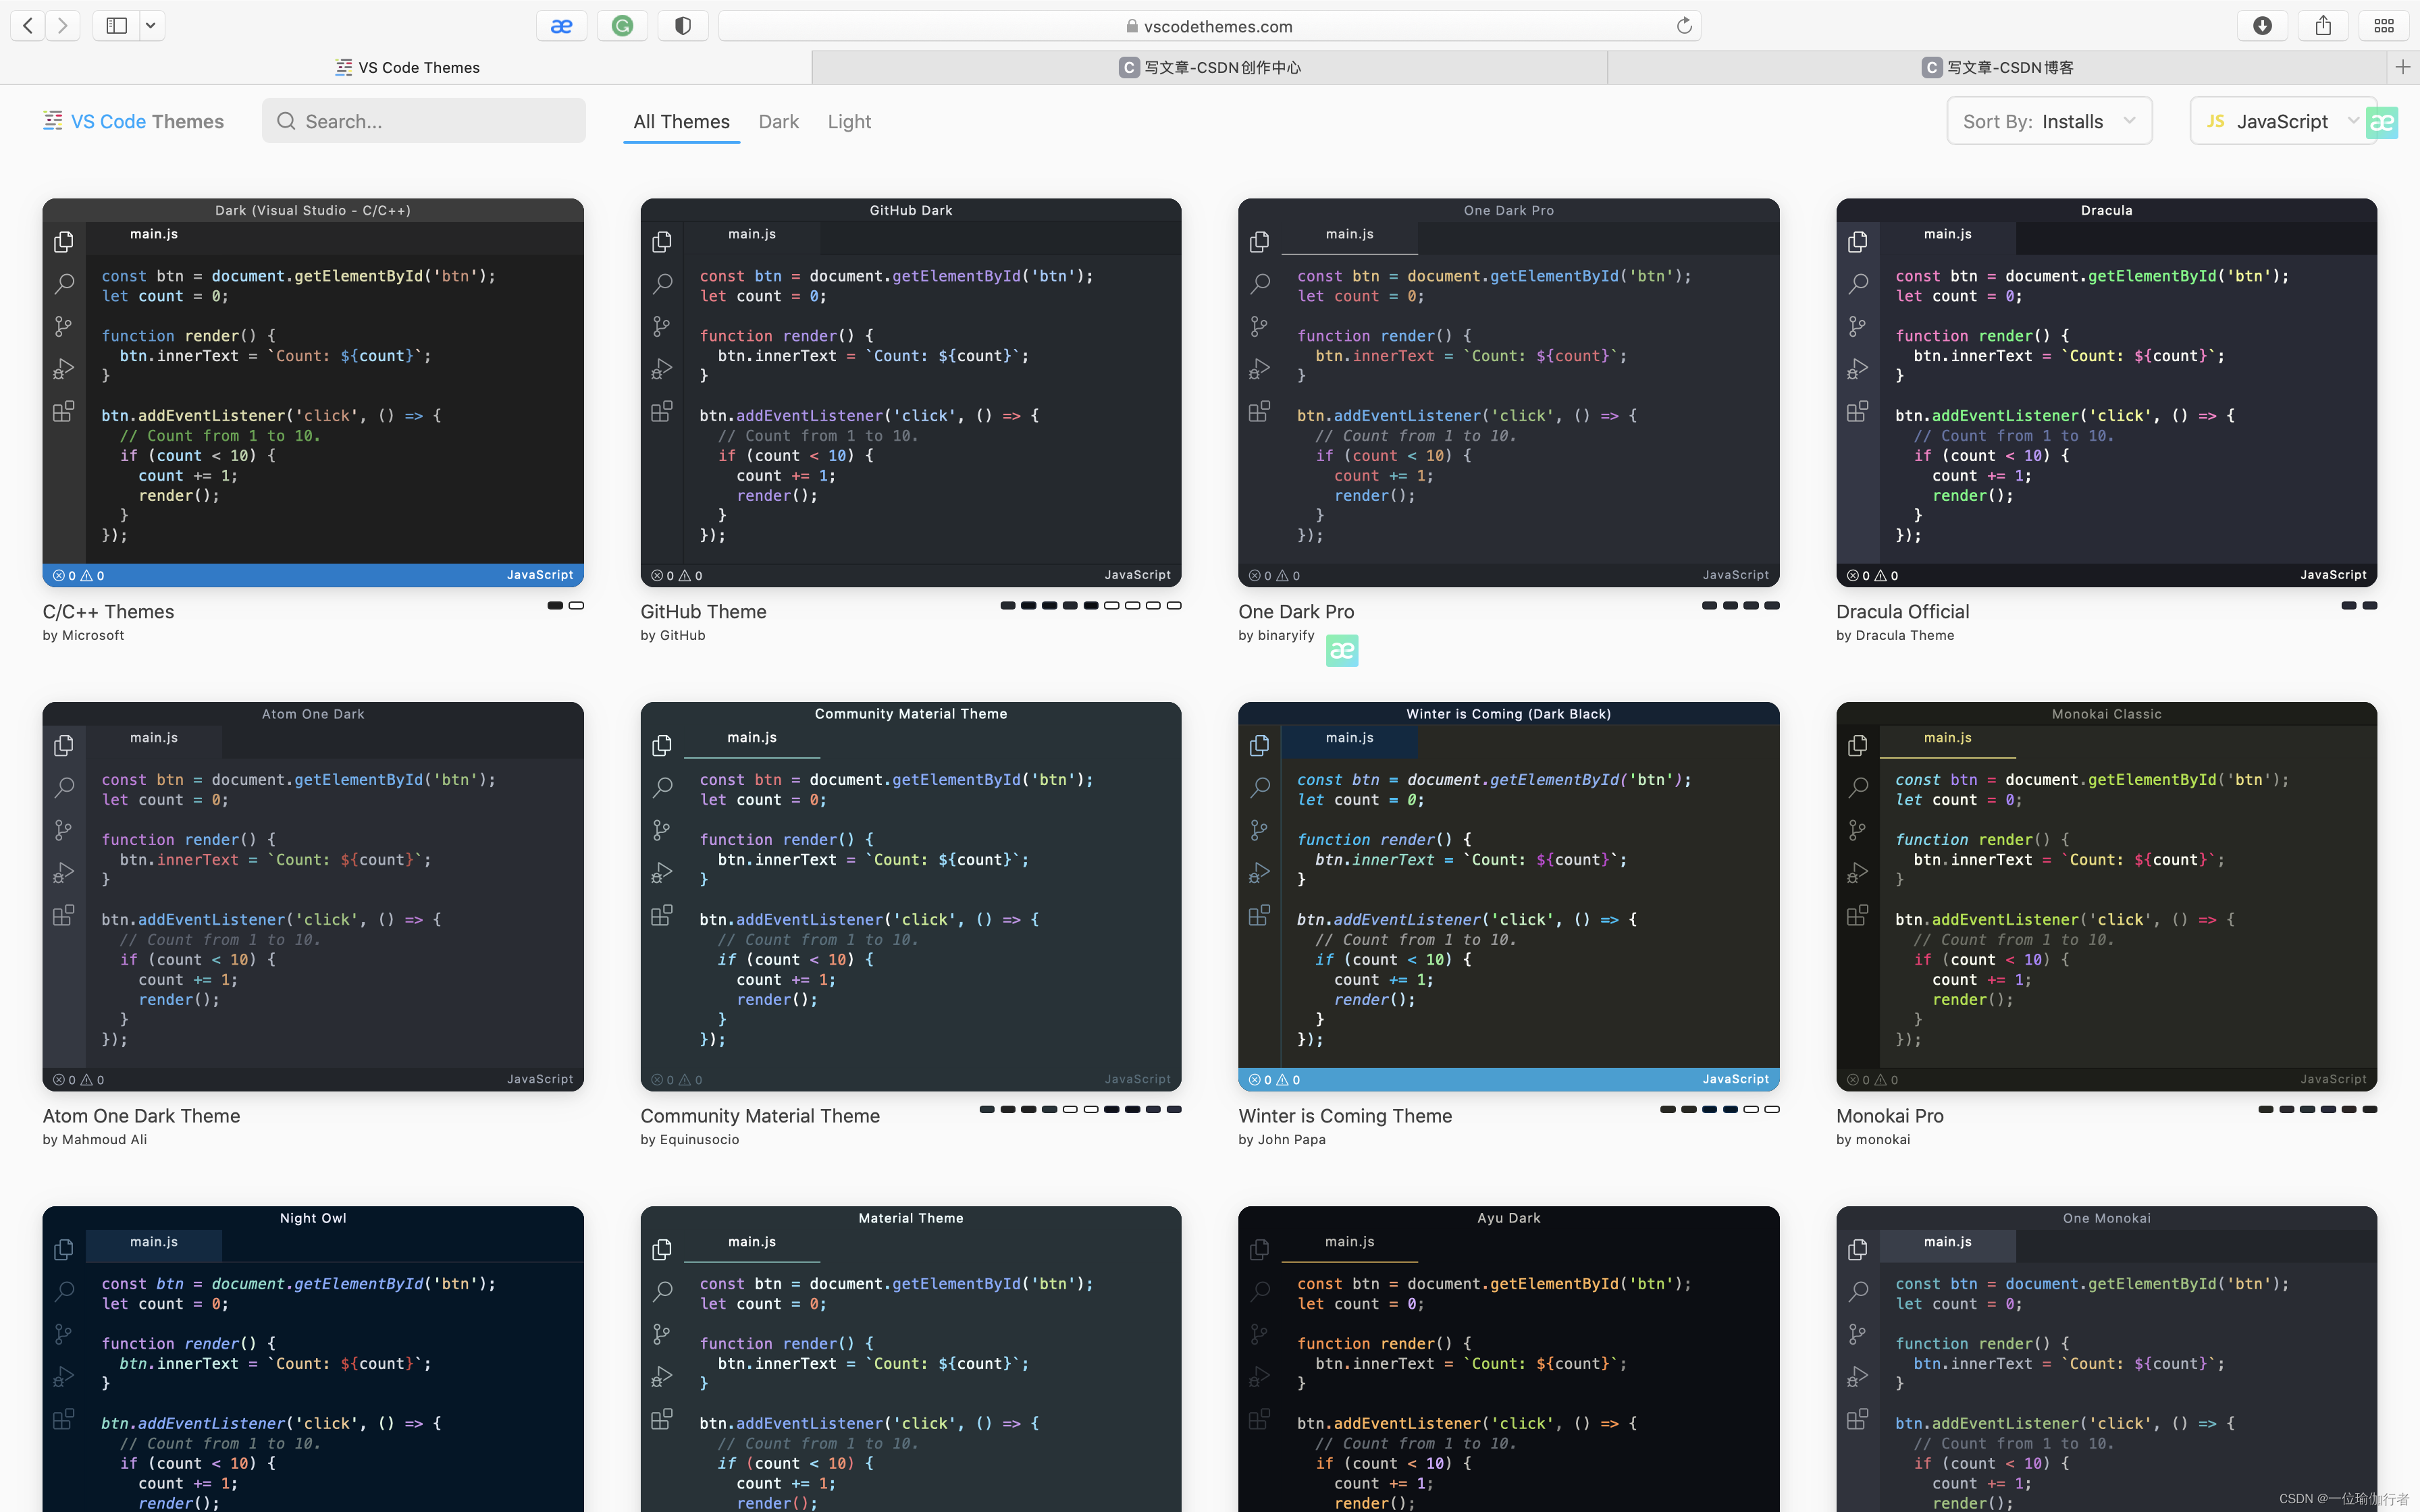Open the sidebar chevron dropdown menu
Image resolution: width=2420 pixels, height=1512 pixels.
coord(151,26)
